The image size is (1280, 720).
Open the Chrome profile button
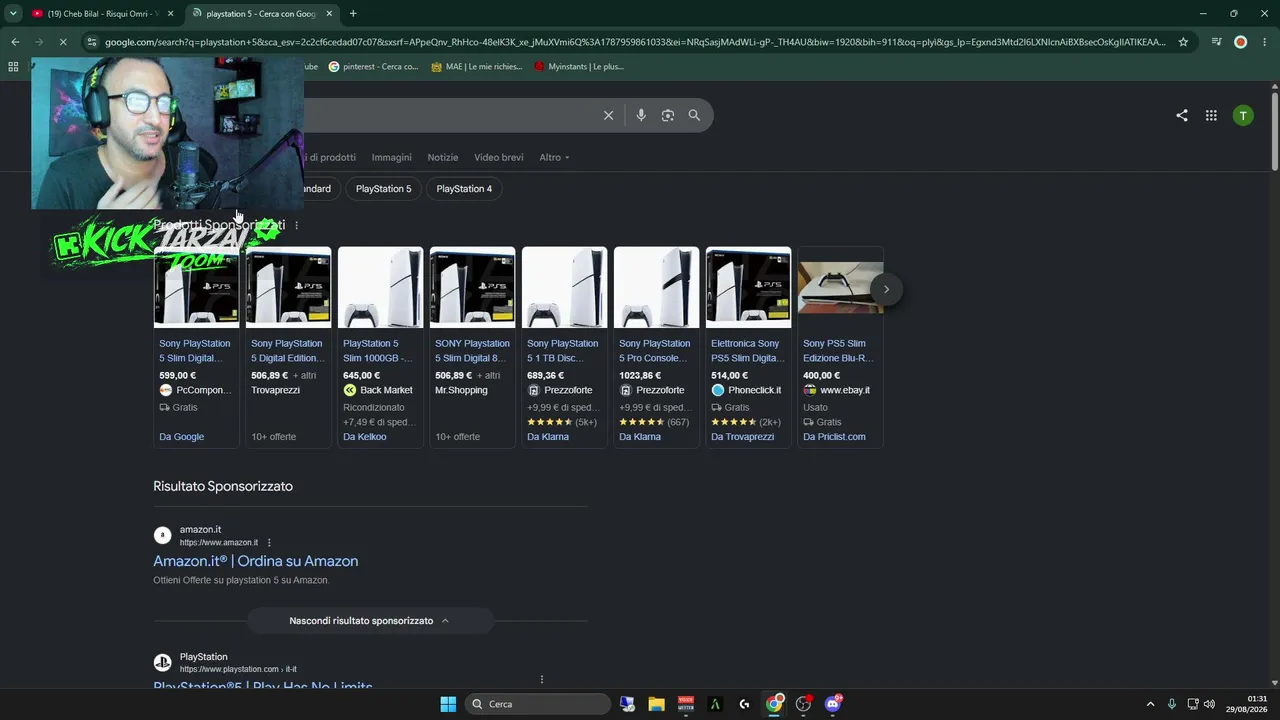click(x=1241, y=42)
